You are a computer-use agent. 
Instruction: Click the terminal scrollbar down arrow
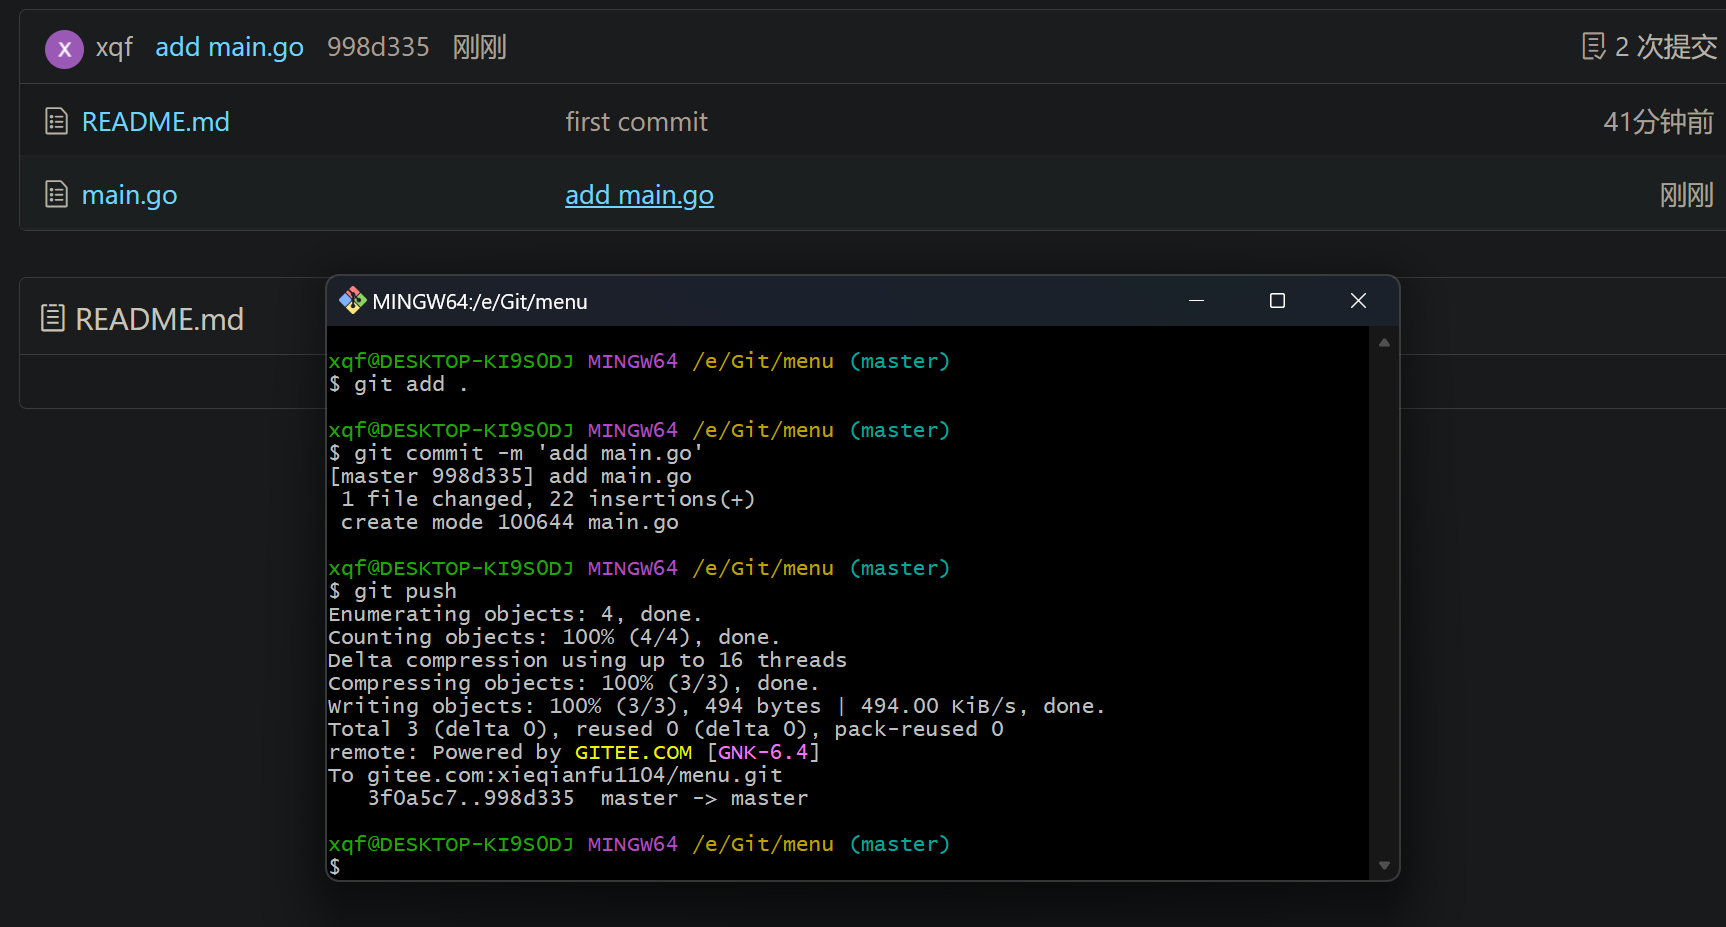point(1384,866)
